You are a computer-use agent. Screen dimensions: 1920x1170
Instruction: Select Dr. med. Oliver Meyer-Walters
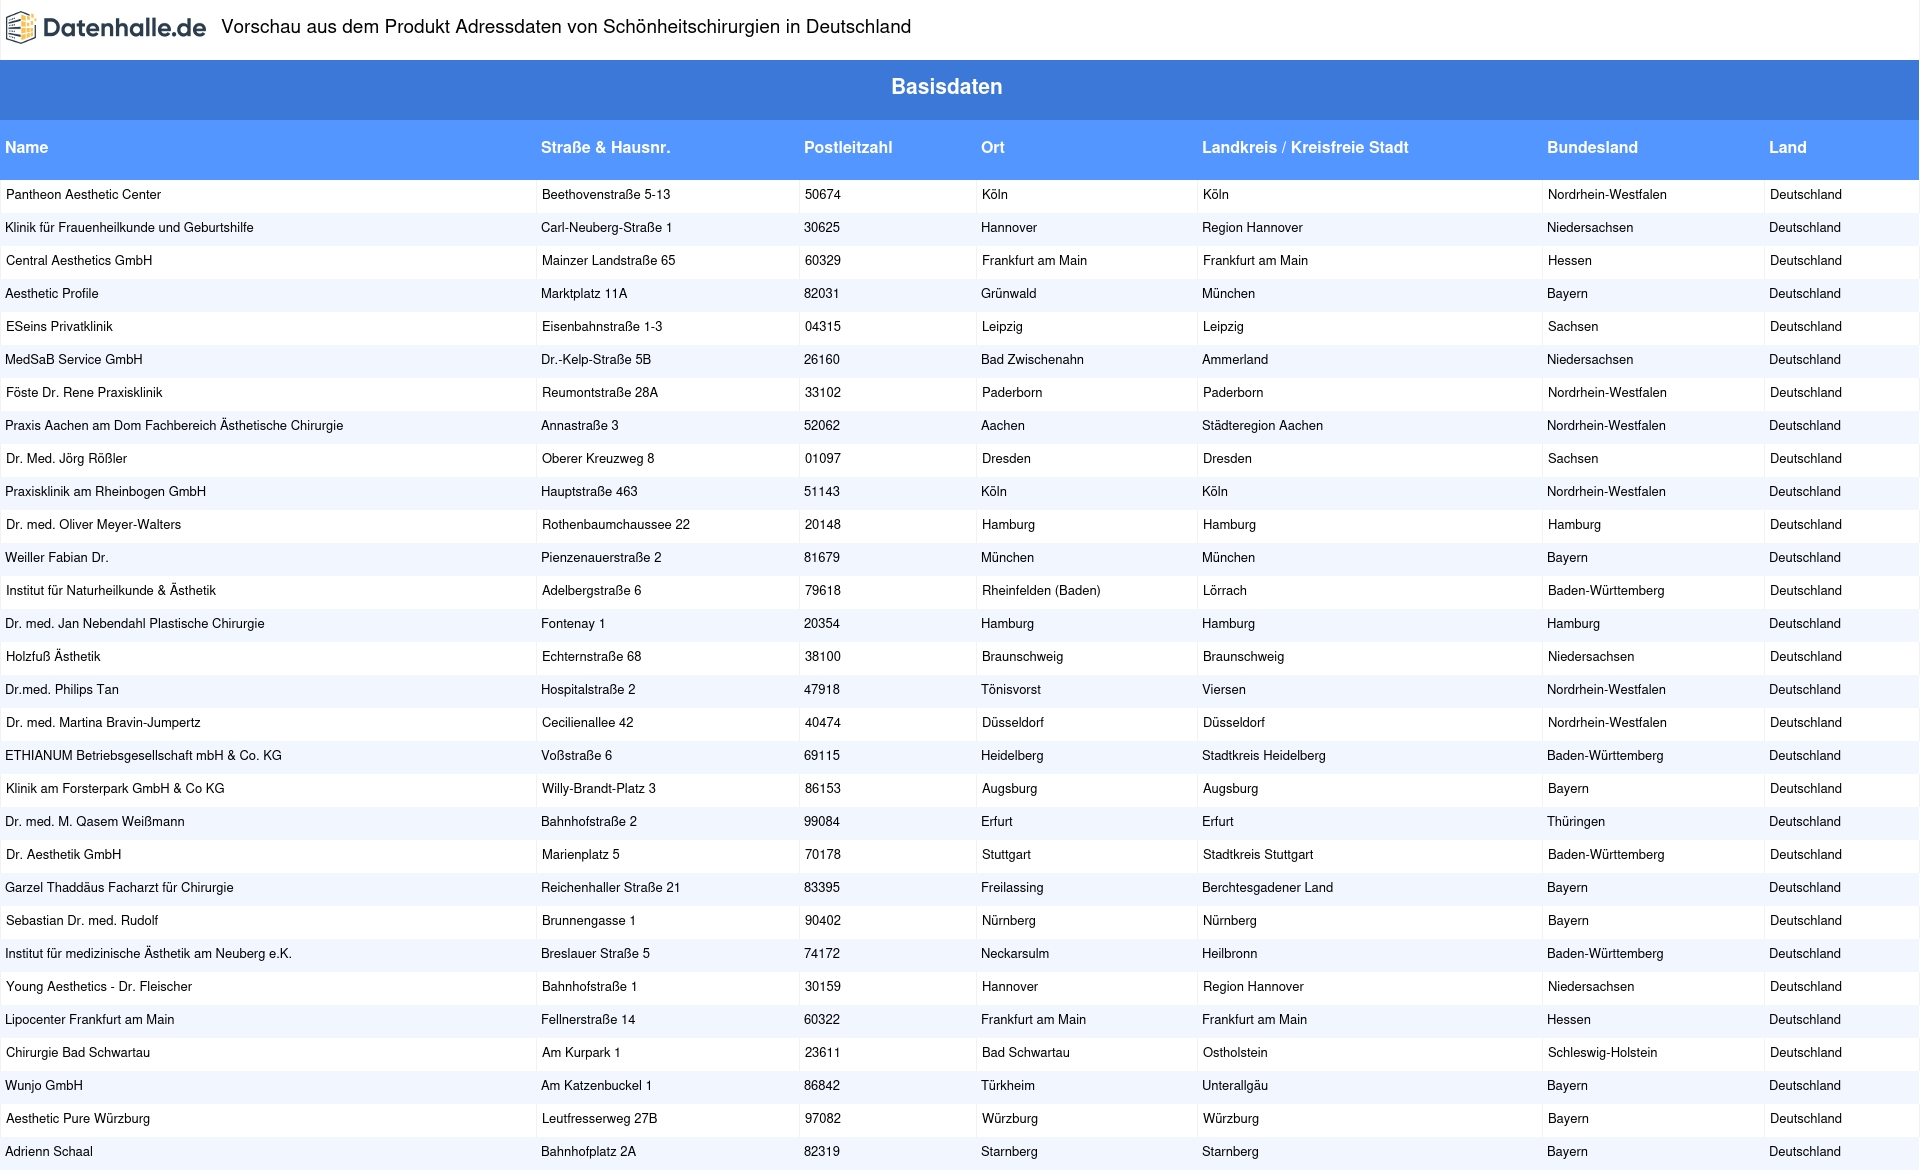tap(93, 524)
